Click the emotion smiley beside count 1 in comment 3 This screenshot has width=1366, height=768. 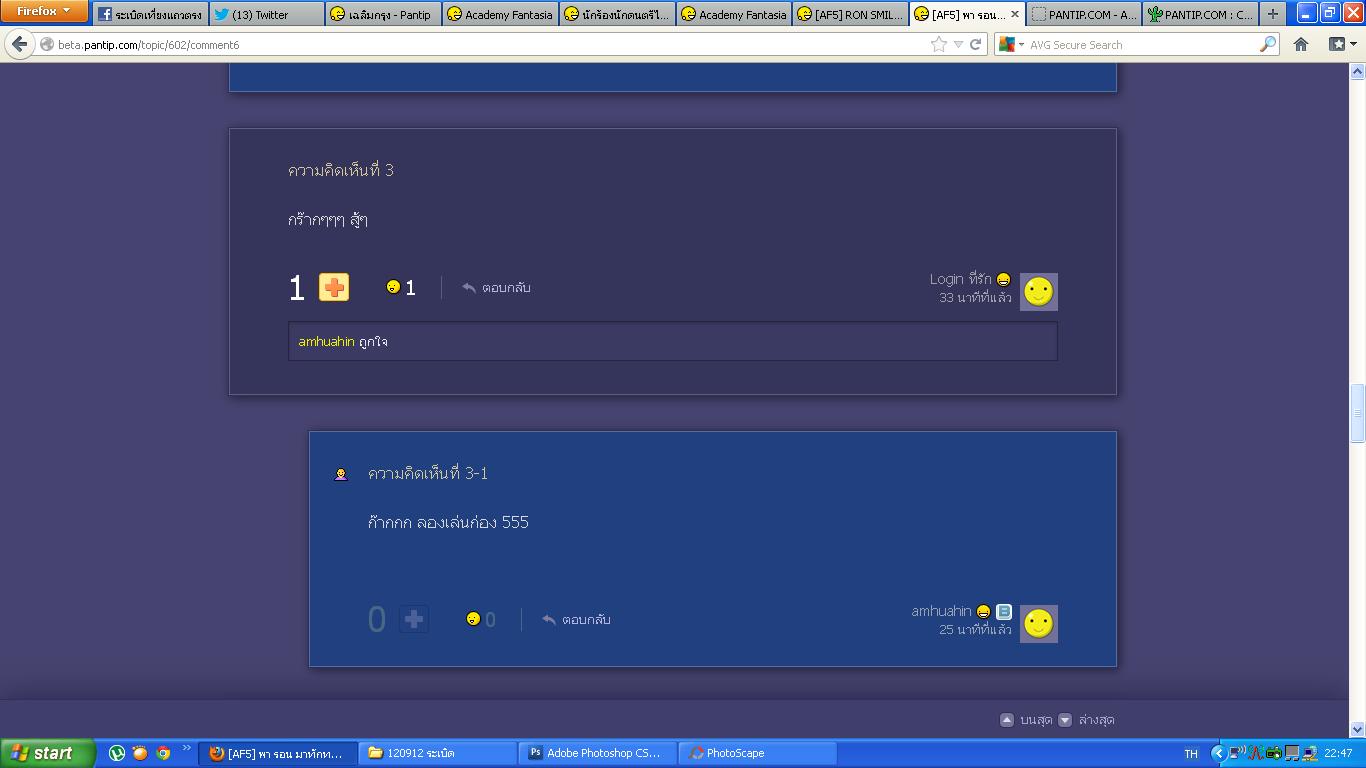[x=393, y=287]
